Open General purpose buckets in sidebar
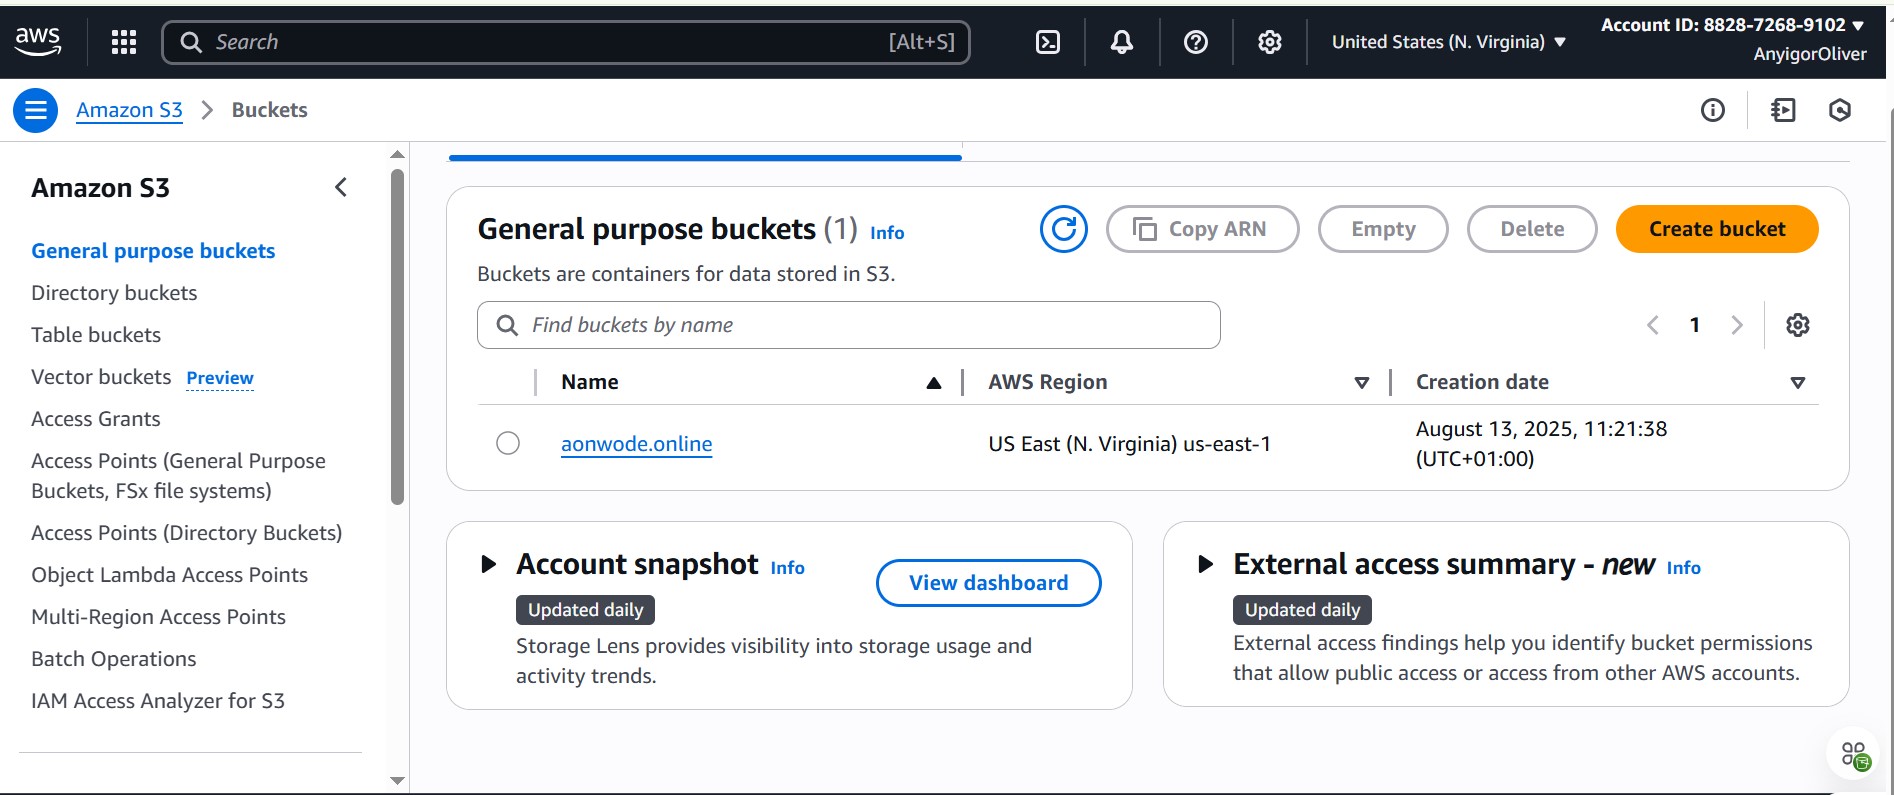 point(153,251)
